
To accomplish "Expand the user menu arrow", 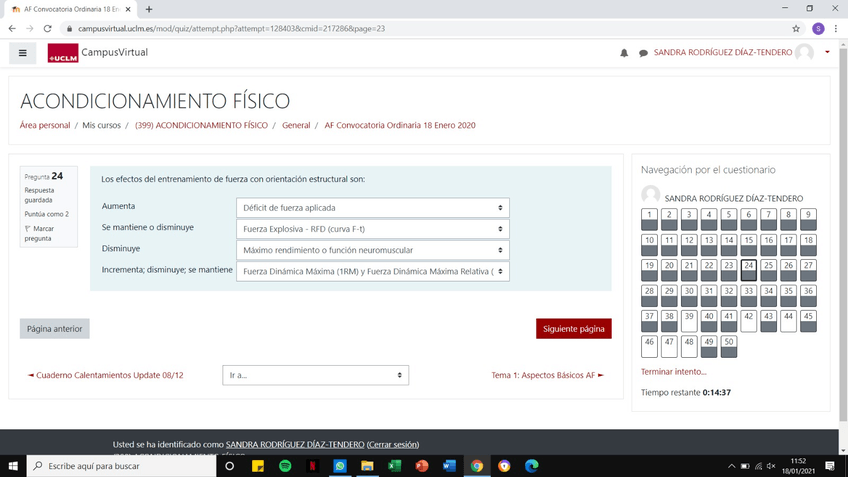I will [x=827, y=52].
